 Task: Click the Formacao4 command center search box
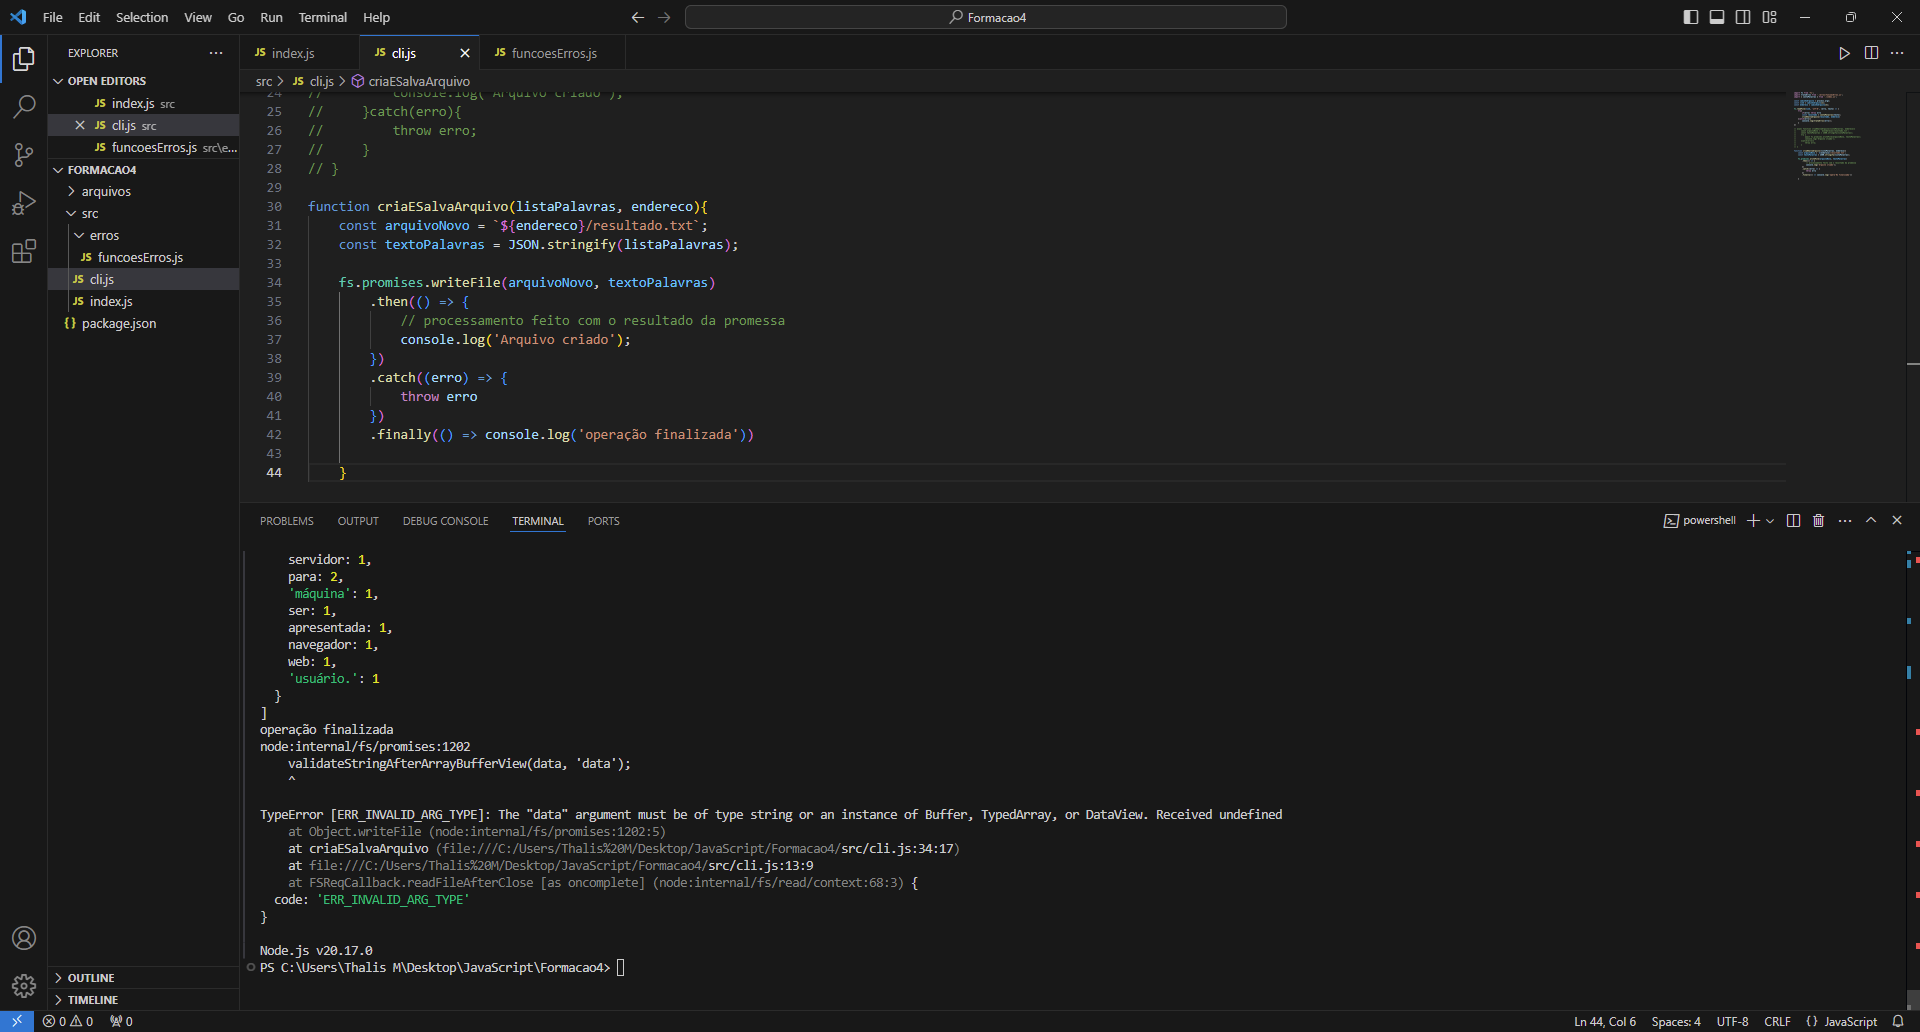point(986,17)
